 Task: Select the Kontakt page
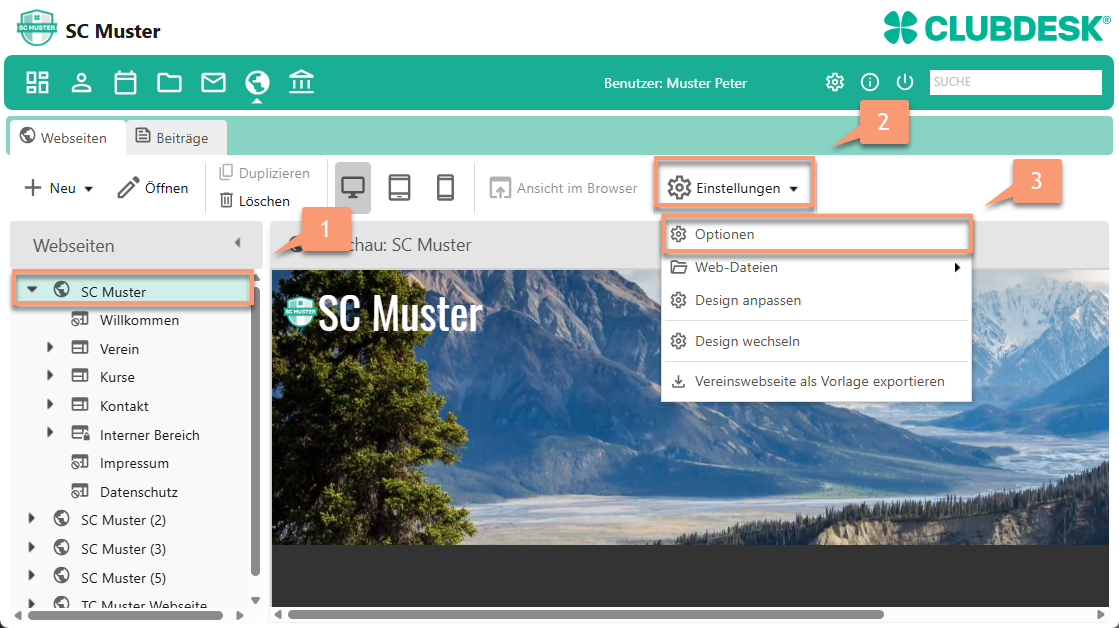click(x=124, y=406)
